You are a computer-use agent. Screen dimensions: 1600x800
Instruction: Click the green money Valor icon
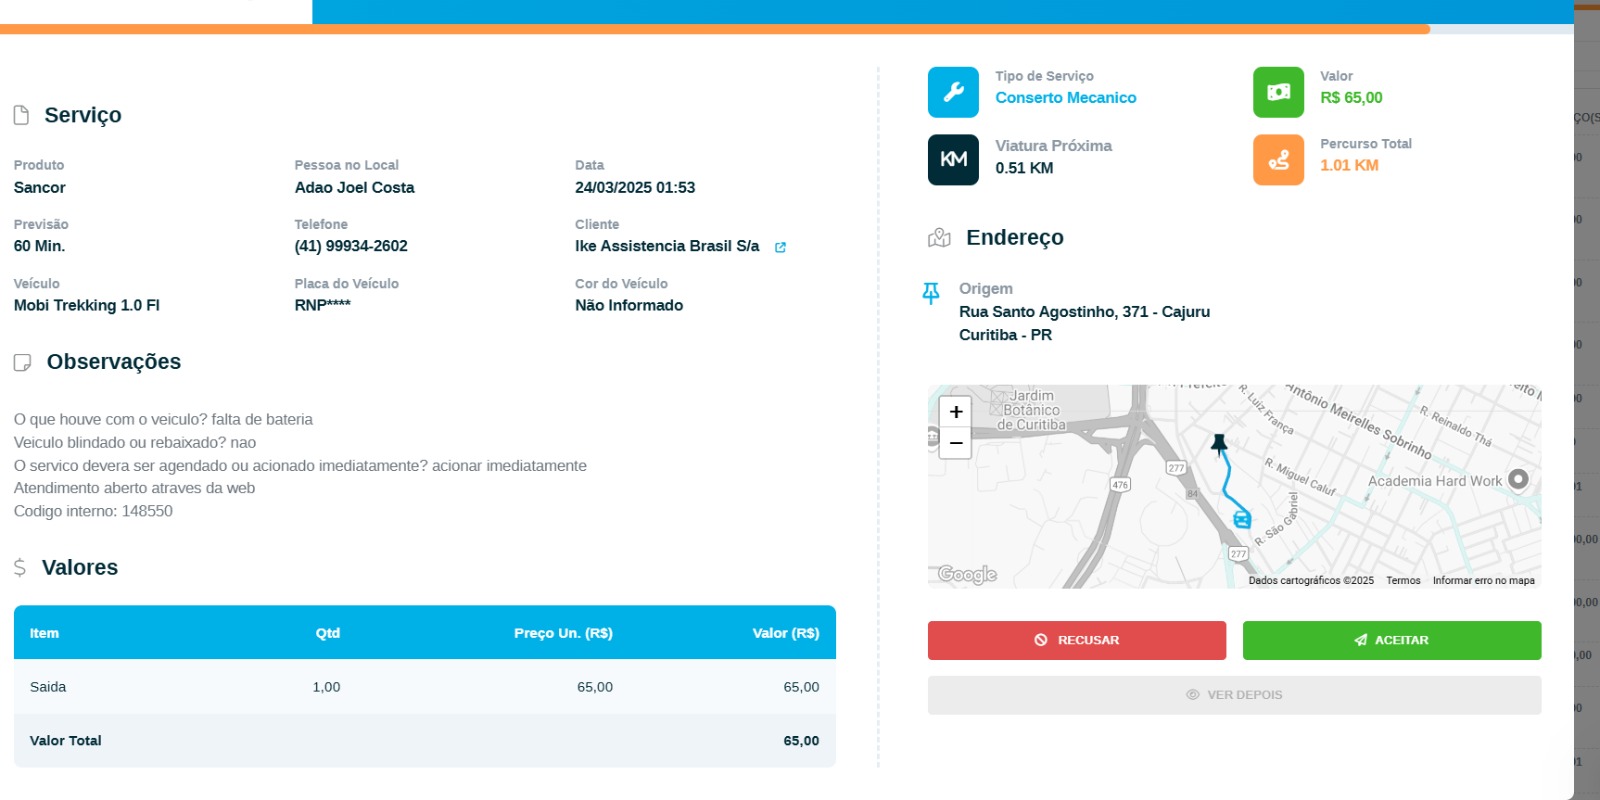[x=1278, y=92]
